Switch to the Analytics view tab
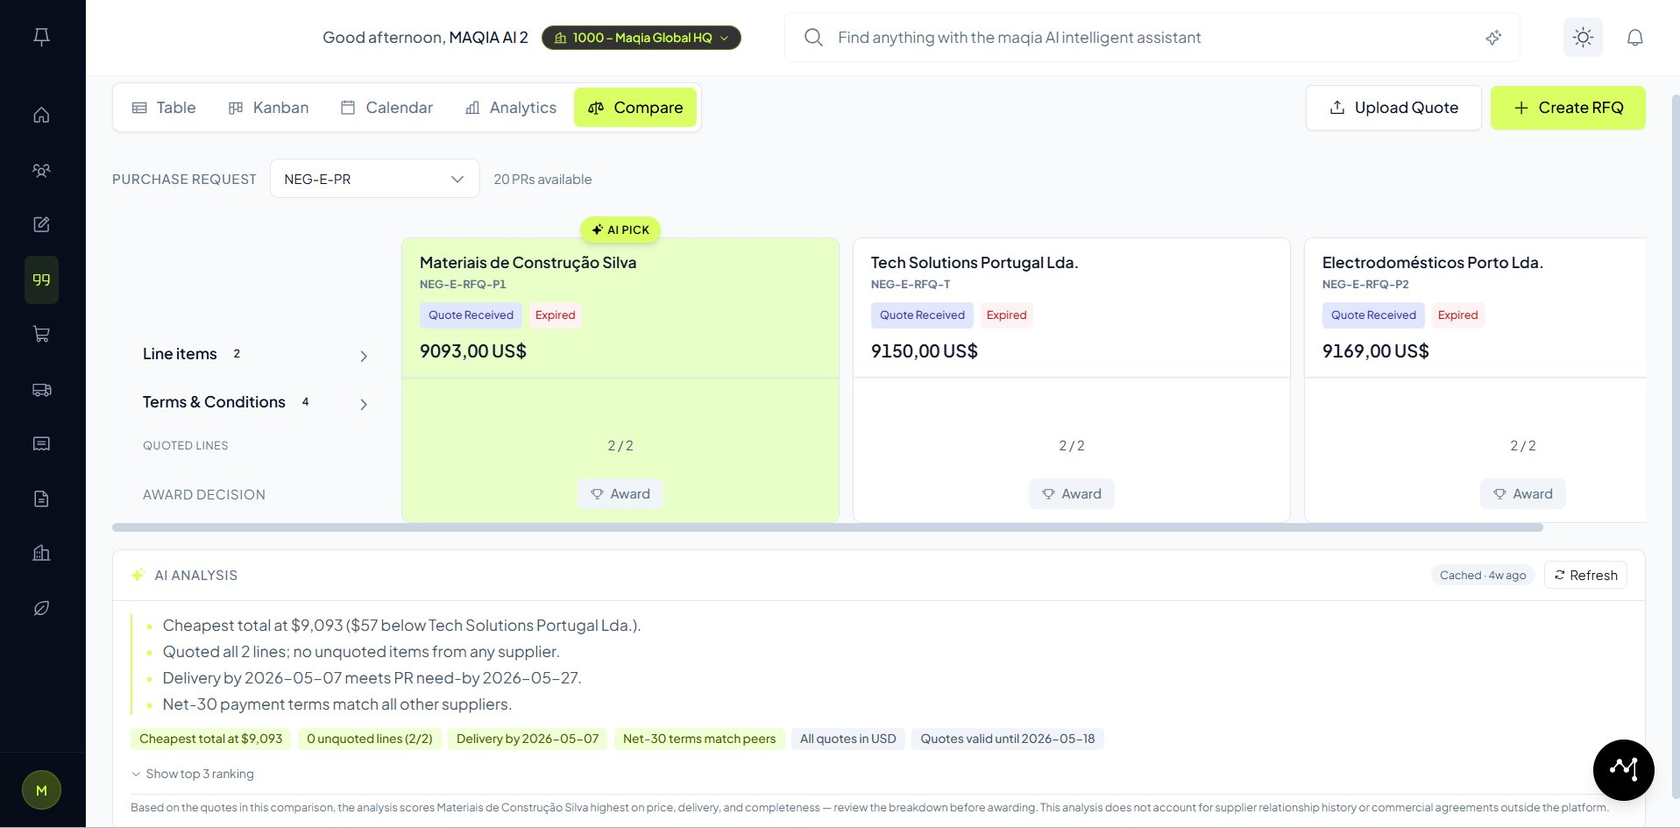1680x828 pixels. [x=510, y=107]
